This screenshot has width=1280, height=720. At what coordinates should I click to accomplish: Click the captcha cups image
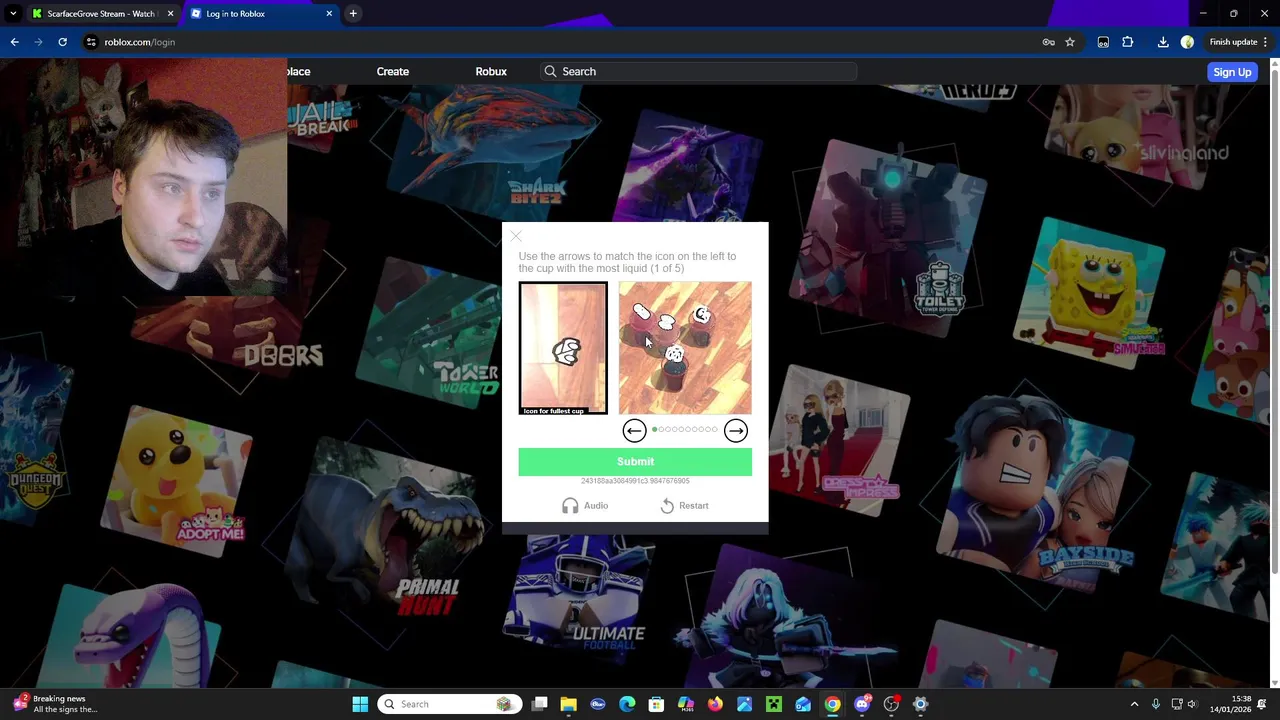click(685, 347)
